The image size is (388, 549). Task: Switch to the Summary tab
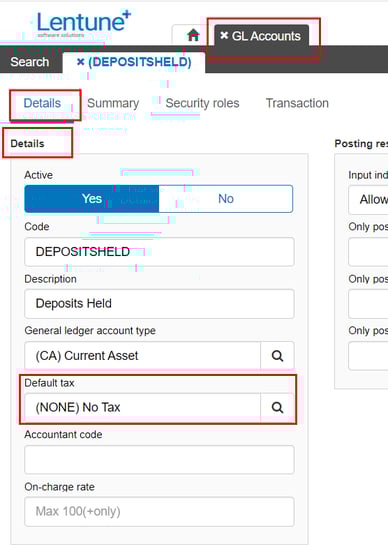coord(113,103)
